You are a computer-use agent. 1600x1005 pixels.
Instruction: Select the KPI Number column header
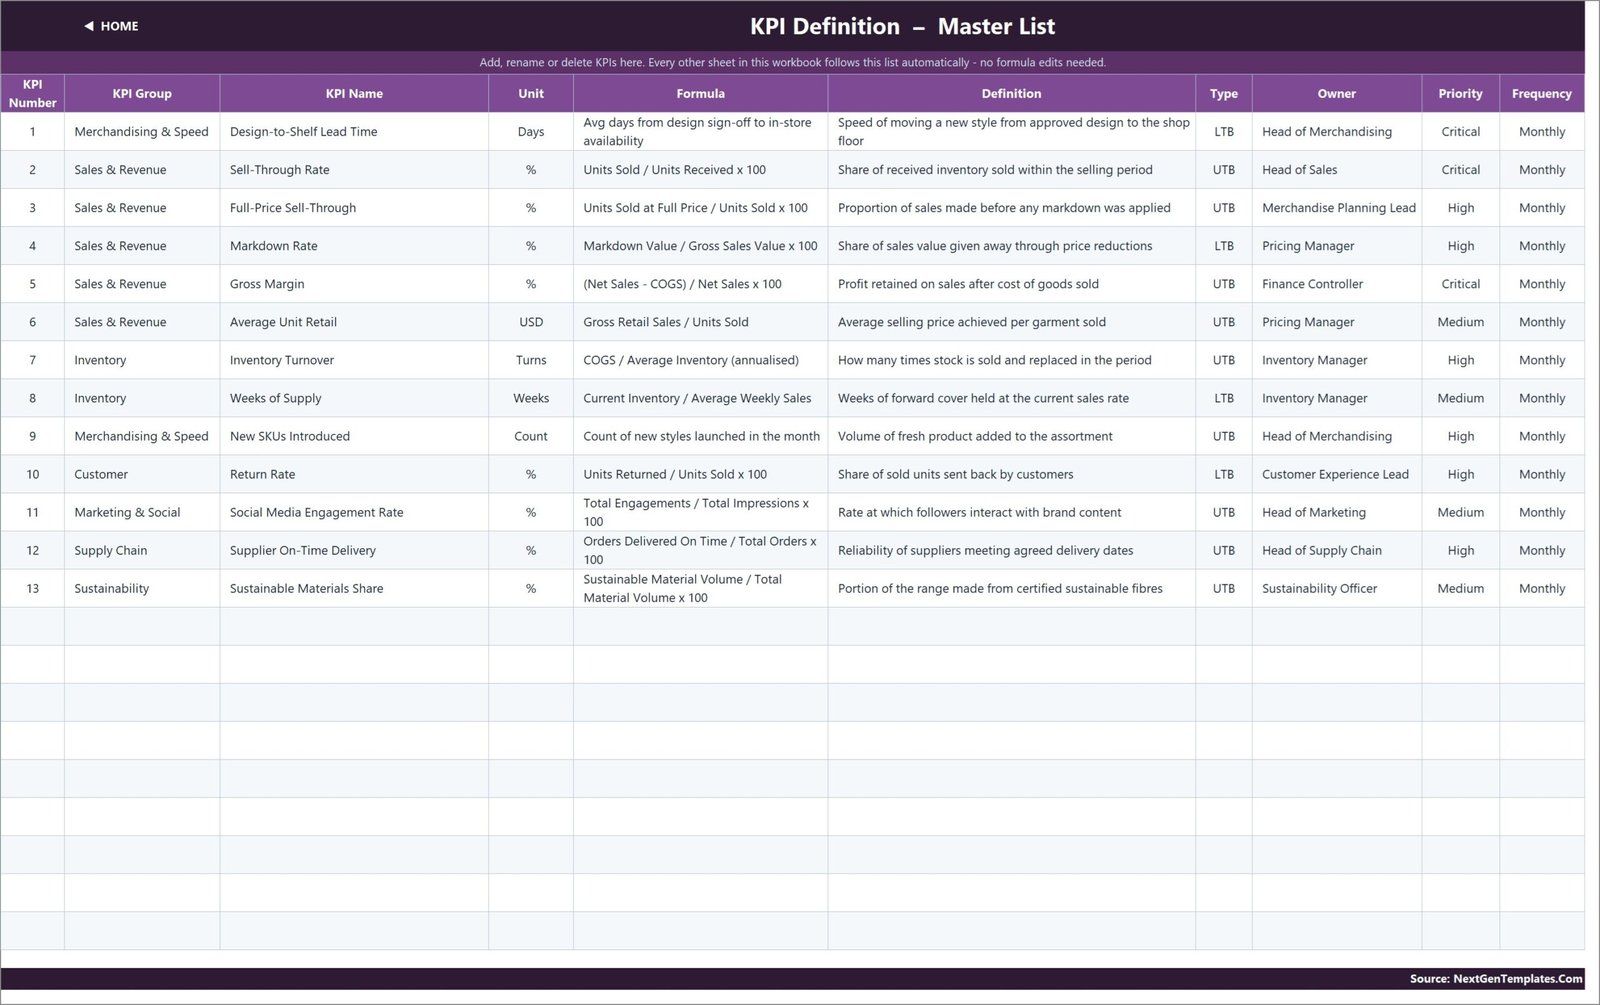[32, 93]
